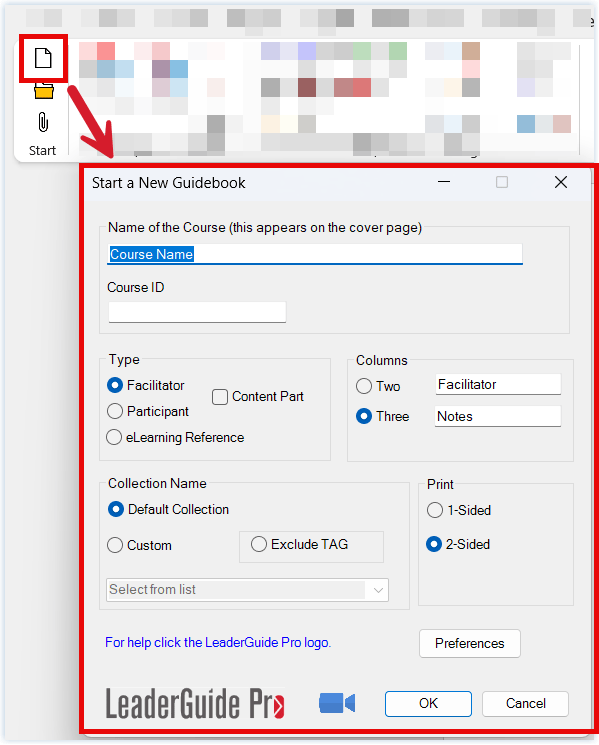
Task: Select Two columns option
Action: pos(364,386)
